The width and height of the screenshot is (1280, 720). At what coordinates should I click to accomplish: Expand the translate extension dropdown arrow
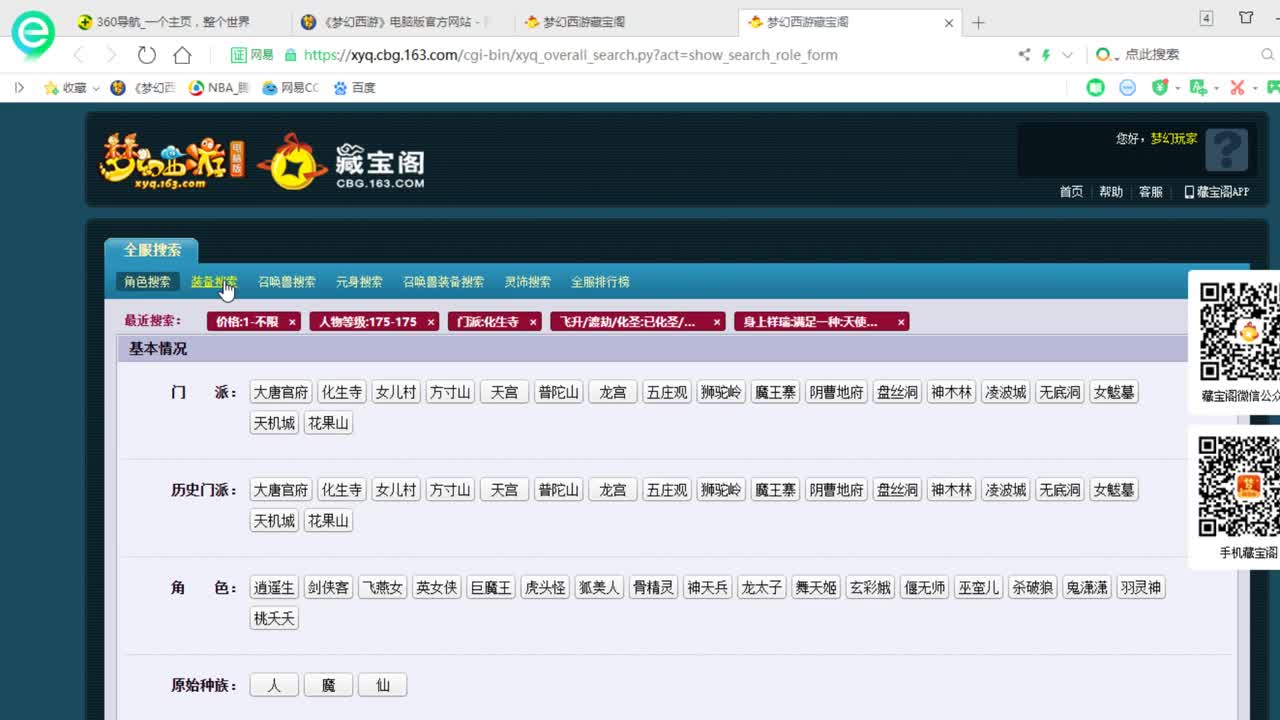coord(1215,89)
